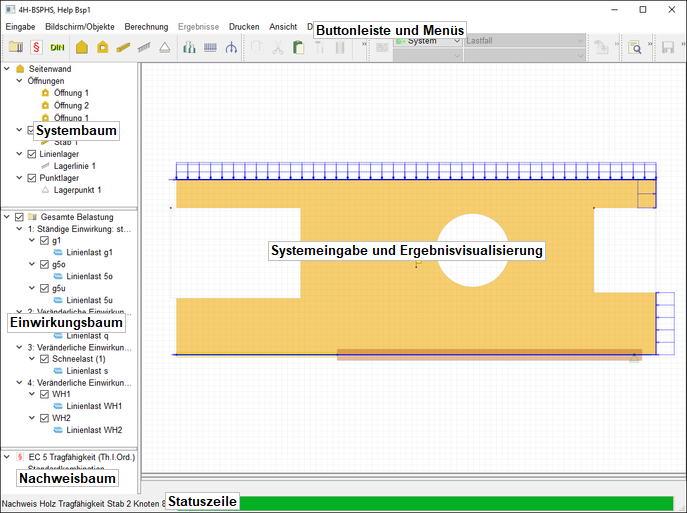Open the Drucken menu
Screen dimensions: 687x513
(244, 27)
